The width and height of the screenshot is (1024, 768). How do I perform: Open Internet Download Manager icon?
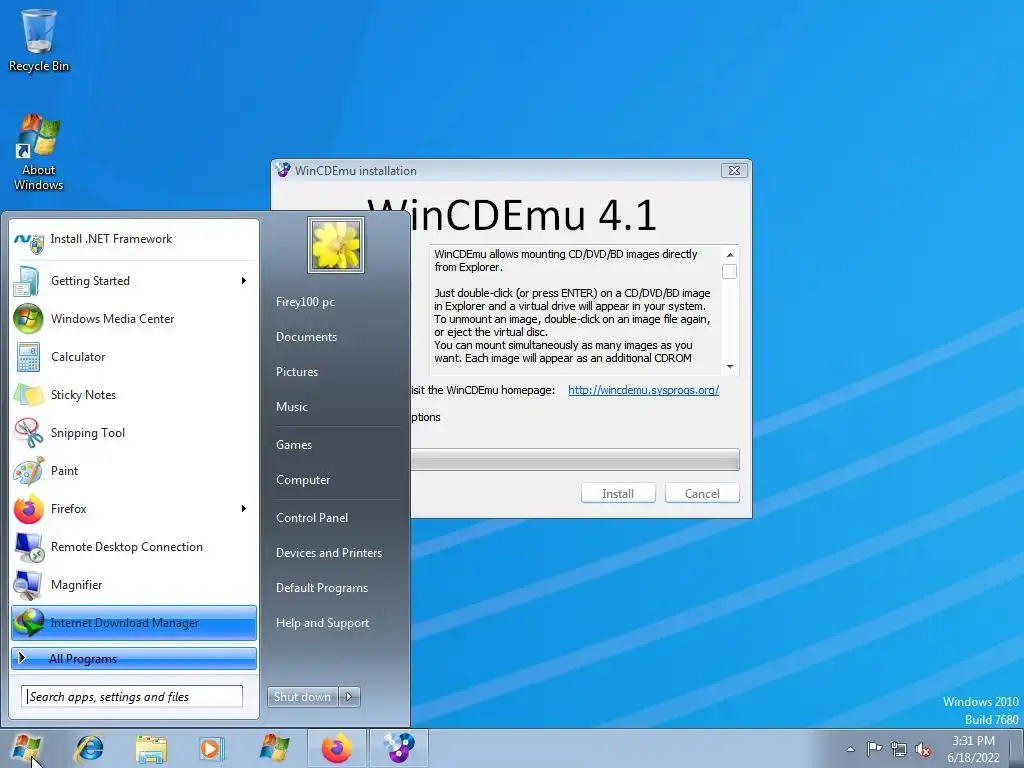pos(29,623)
